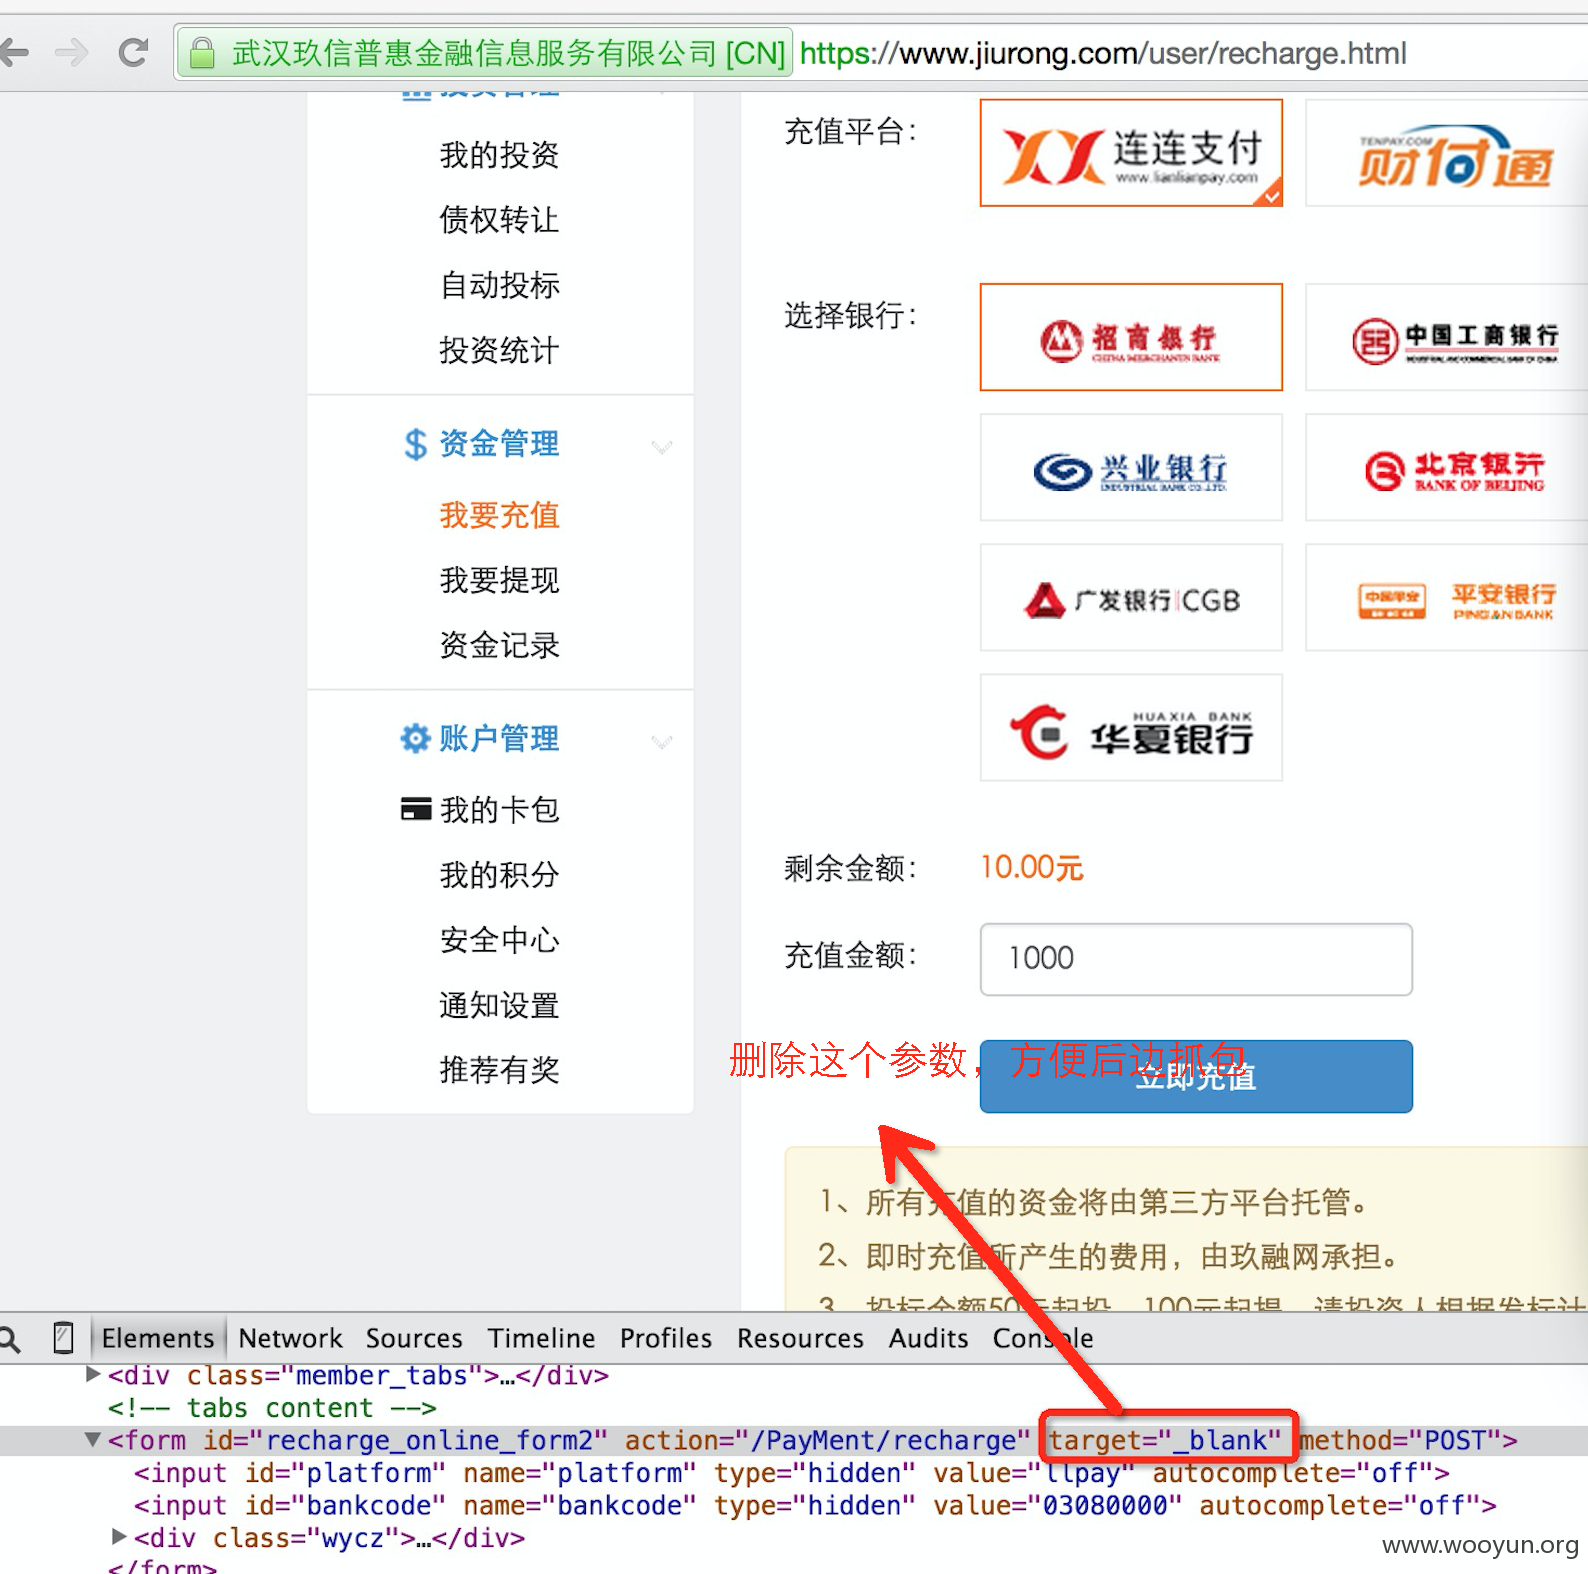Screen dimensions: 1588x1574
Task: Click the action="/PayMent/recharge" attribute
Action: point(827,1440)
